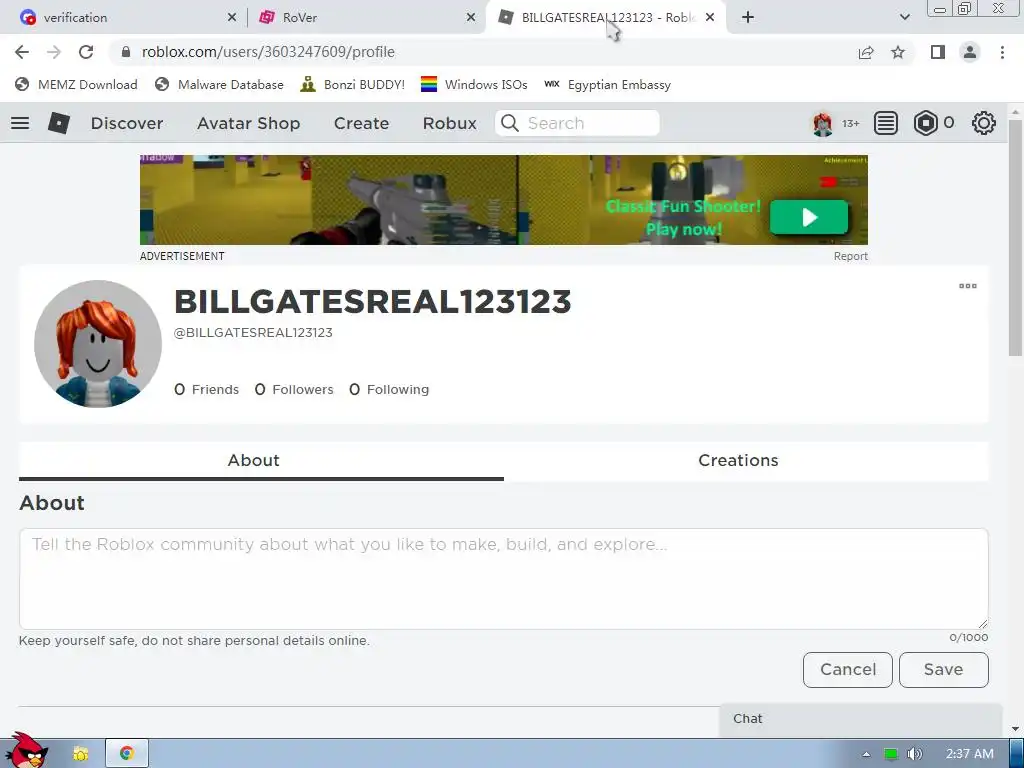Viewport: 1024px width, 768px height.
Task: Select the About profile tab
Action: [261, 460]
